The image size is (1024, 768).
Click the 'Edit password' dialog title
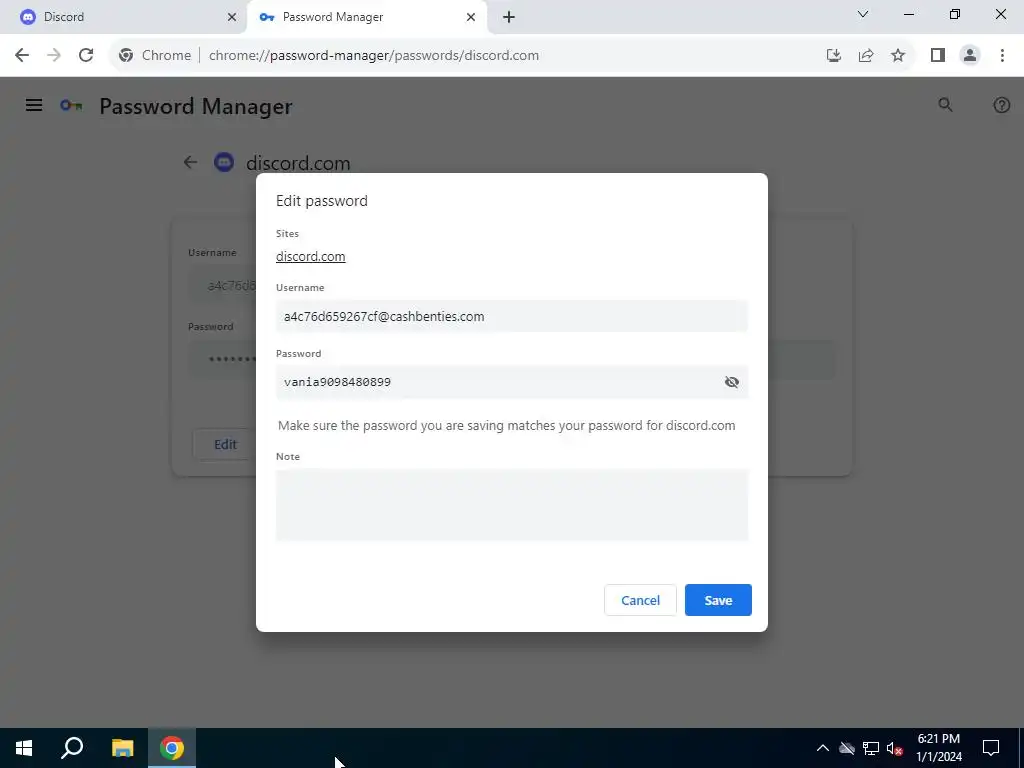(322, 200)
